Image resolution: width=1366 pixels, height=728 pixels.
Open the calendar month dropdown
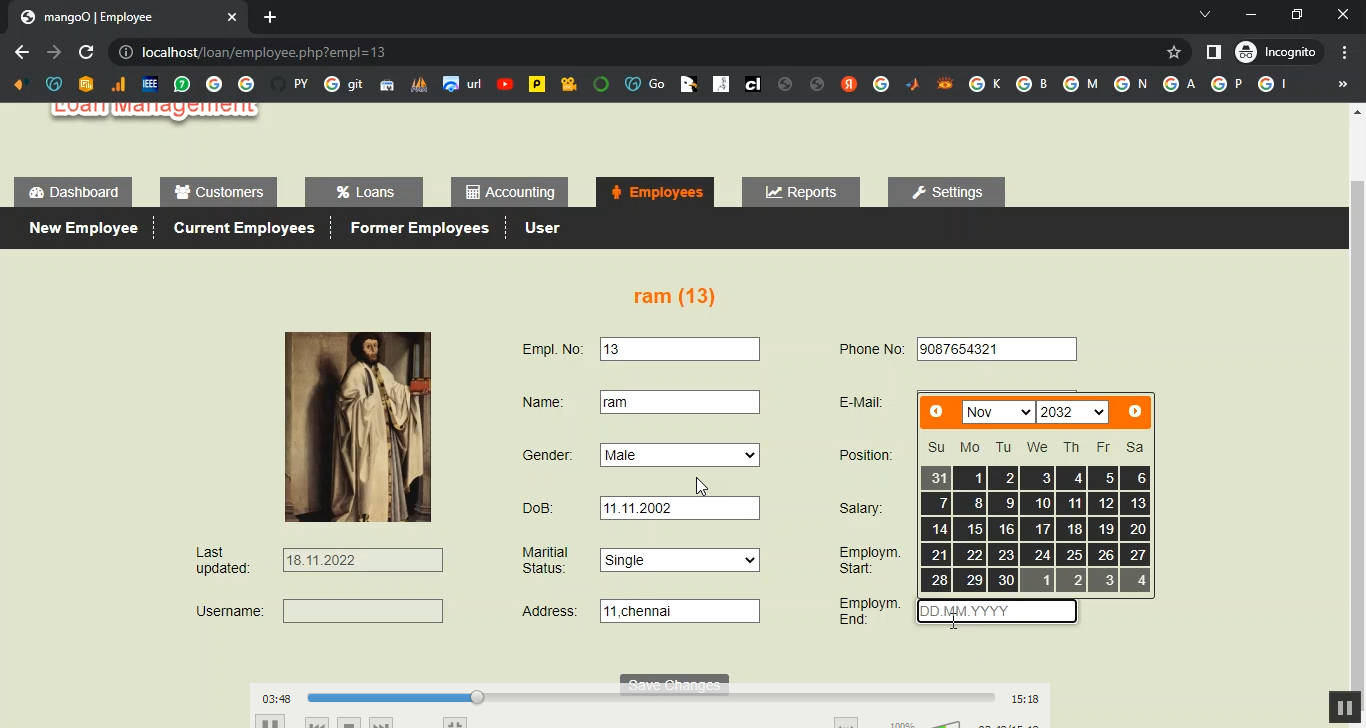coord(998,412)
